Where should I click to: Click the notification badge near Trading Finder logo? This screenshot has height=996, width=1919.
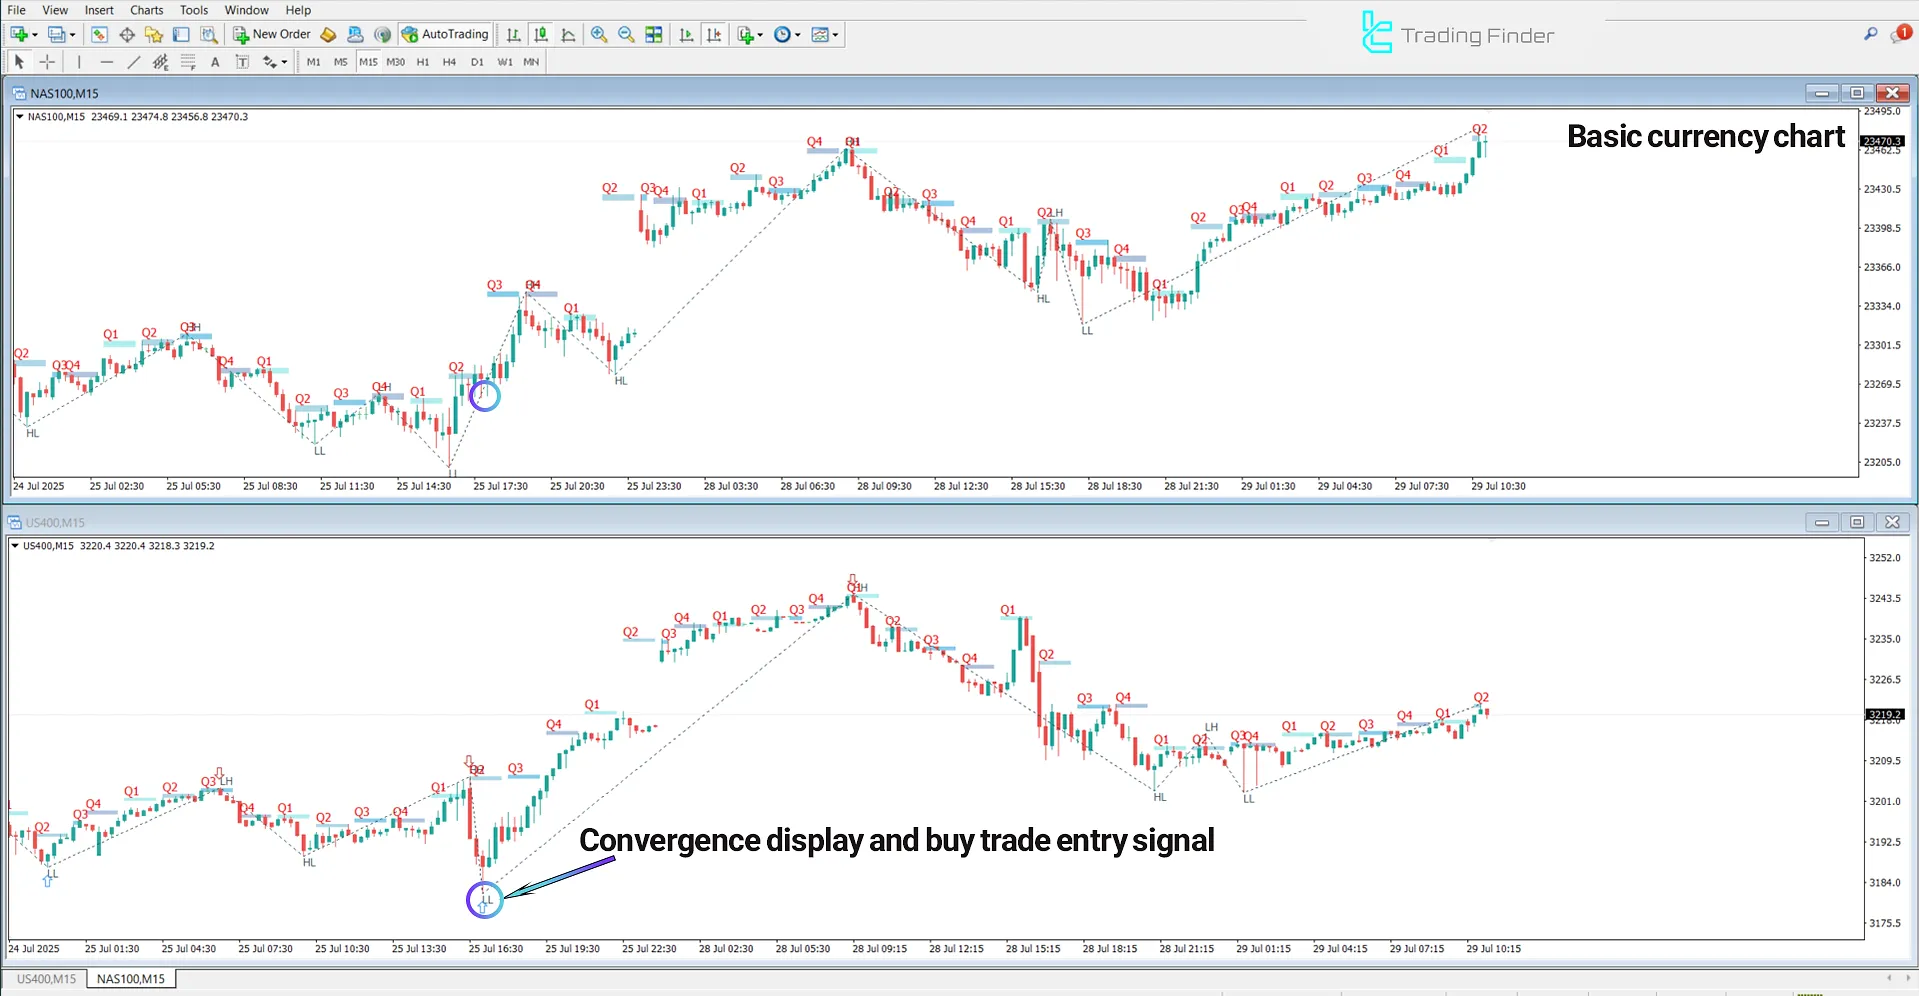click(x=1903, y=32)
